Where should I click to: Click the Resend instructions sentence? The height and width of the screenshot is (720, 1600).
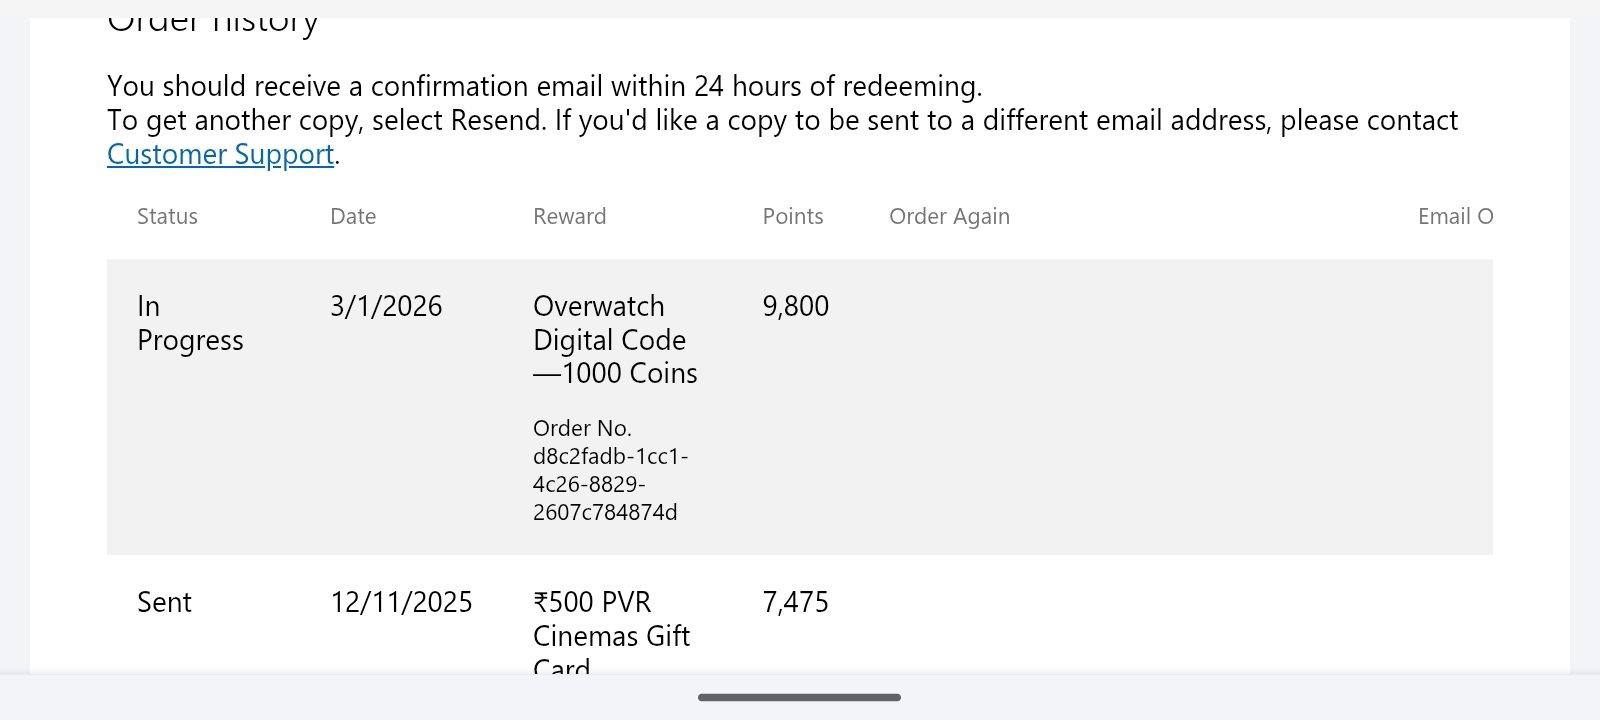[x=782, y=120]
